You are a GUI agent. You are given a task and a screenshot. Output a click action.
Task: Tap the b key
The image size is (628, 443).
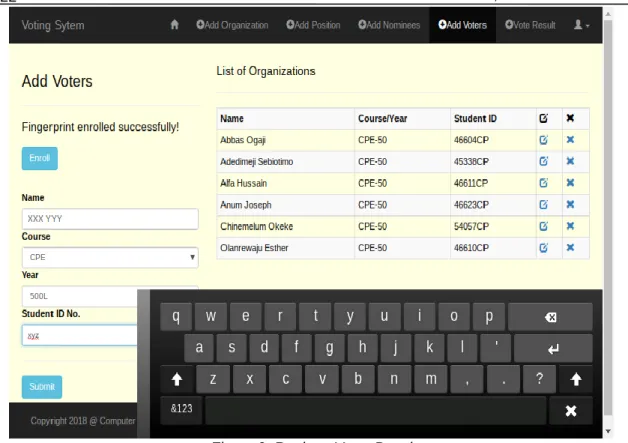pos(358,379)
